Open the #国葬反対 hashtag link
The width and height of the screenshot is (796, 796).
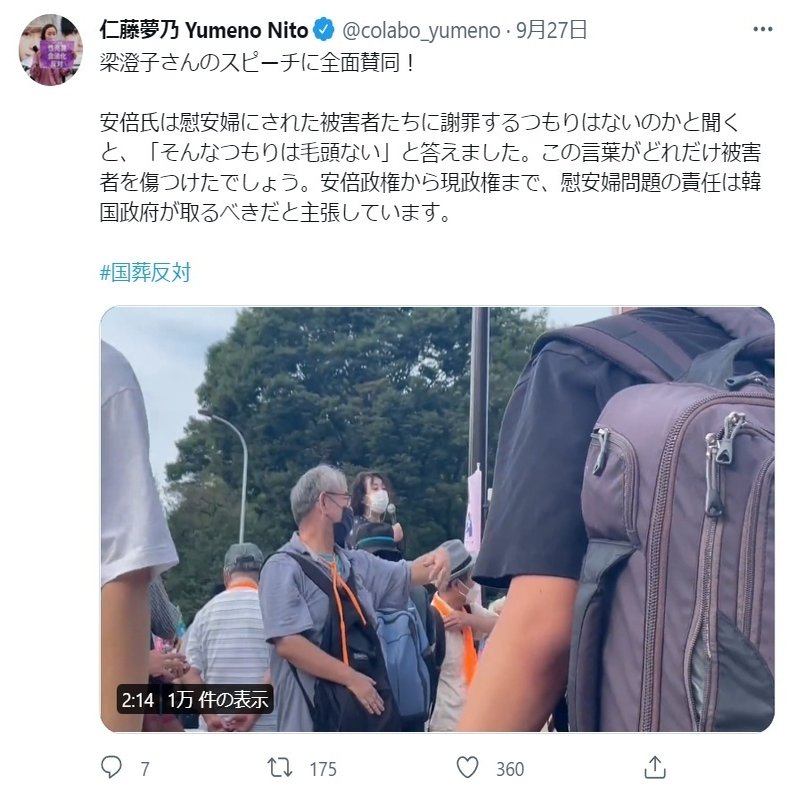146,273
